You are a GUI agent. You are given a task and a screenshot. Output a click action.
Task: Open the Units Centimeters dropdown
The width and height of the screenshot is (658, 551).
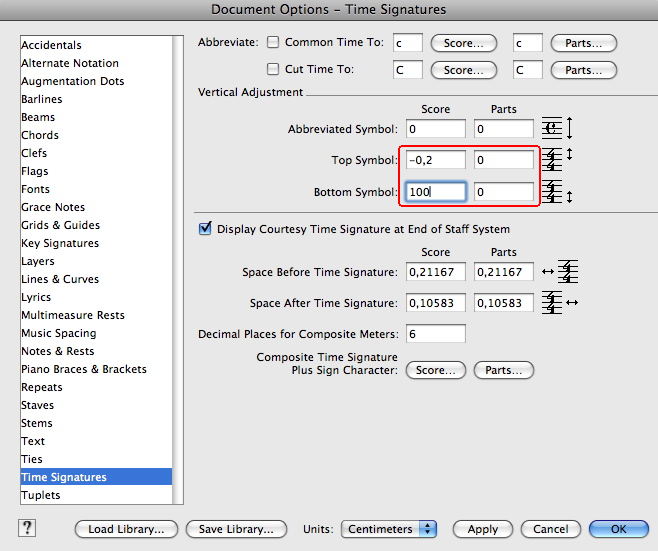click(x=389, y=529)
